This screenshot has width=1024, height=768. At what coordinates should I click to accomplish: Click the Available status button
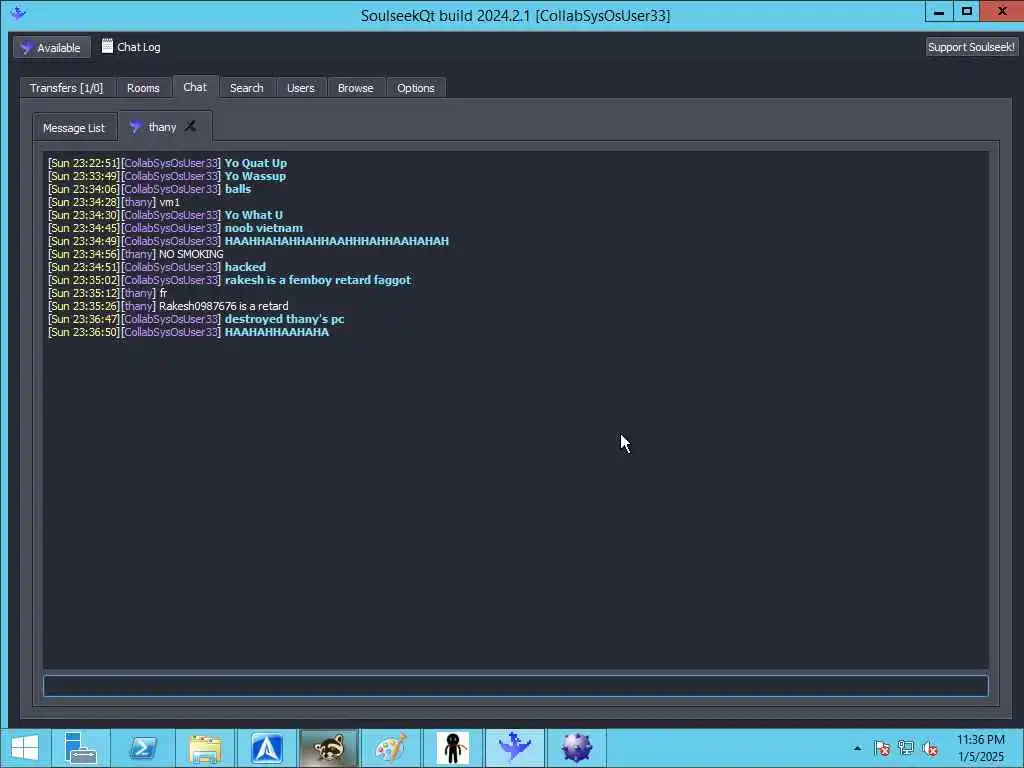pyautogui.click(x=52, y=47)
